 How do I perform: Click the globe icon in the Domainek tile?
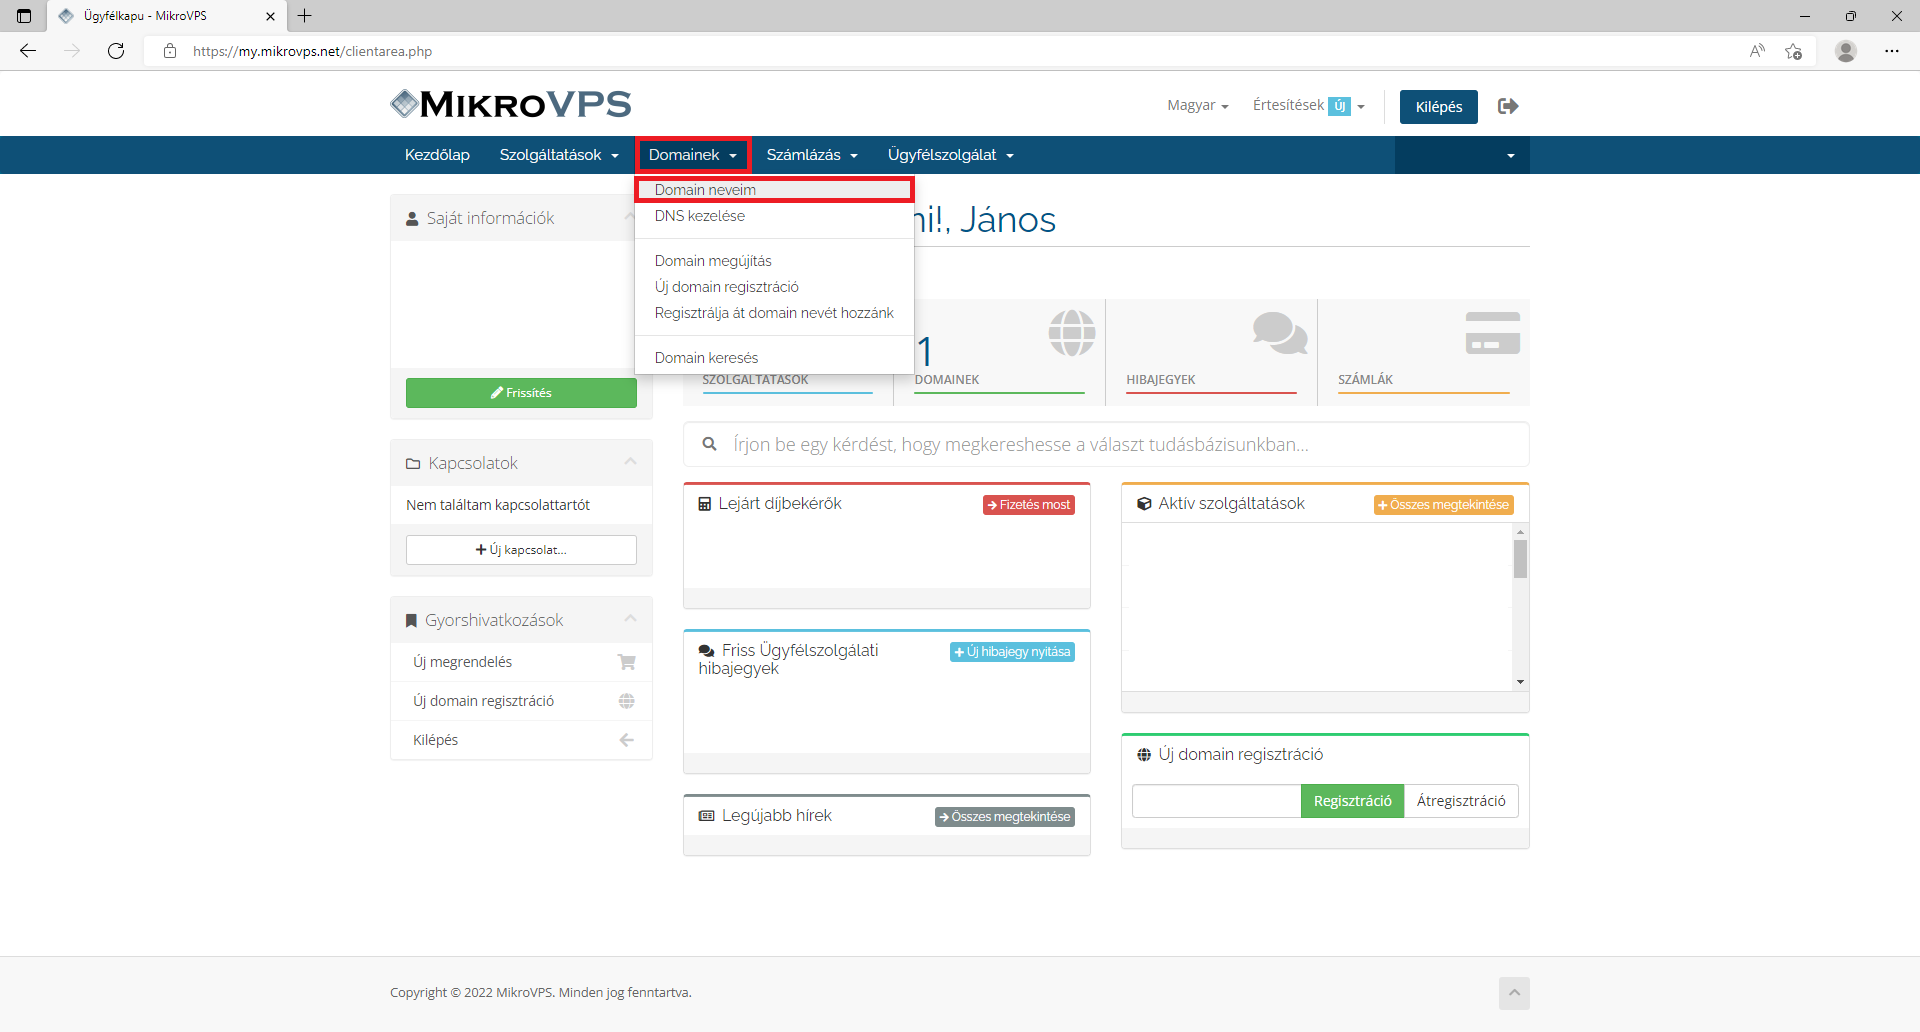click(x=1072, y=332)
